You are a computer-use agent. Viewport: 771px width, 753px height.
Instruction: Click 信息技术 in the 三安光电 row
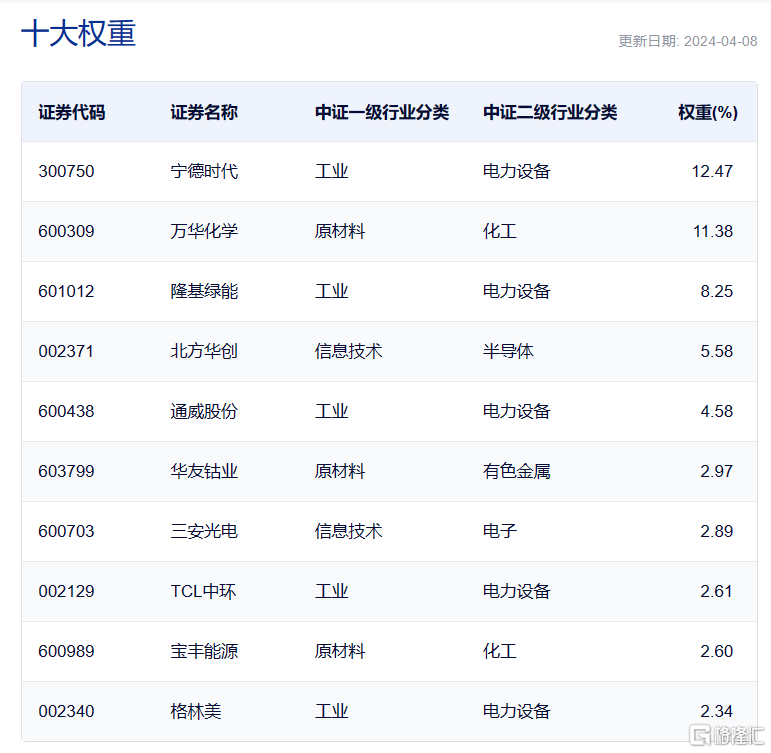point(349,531)
